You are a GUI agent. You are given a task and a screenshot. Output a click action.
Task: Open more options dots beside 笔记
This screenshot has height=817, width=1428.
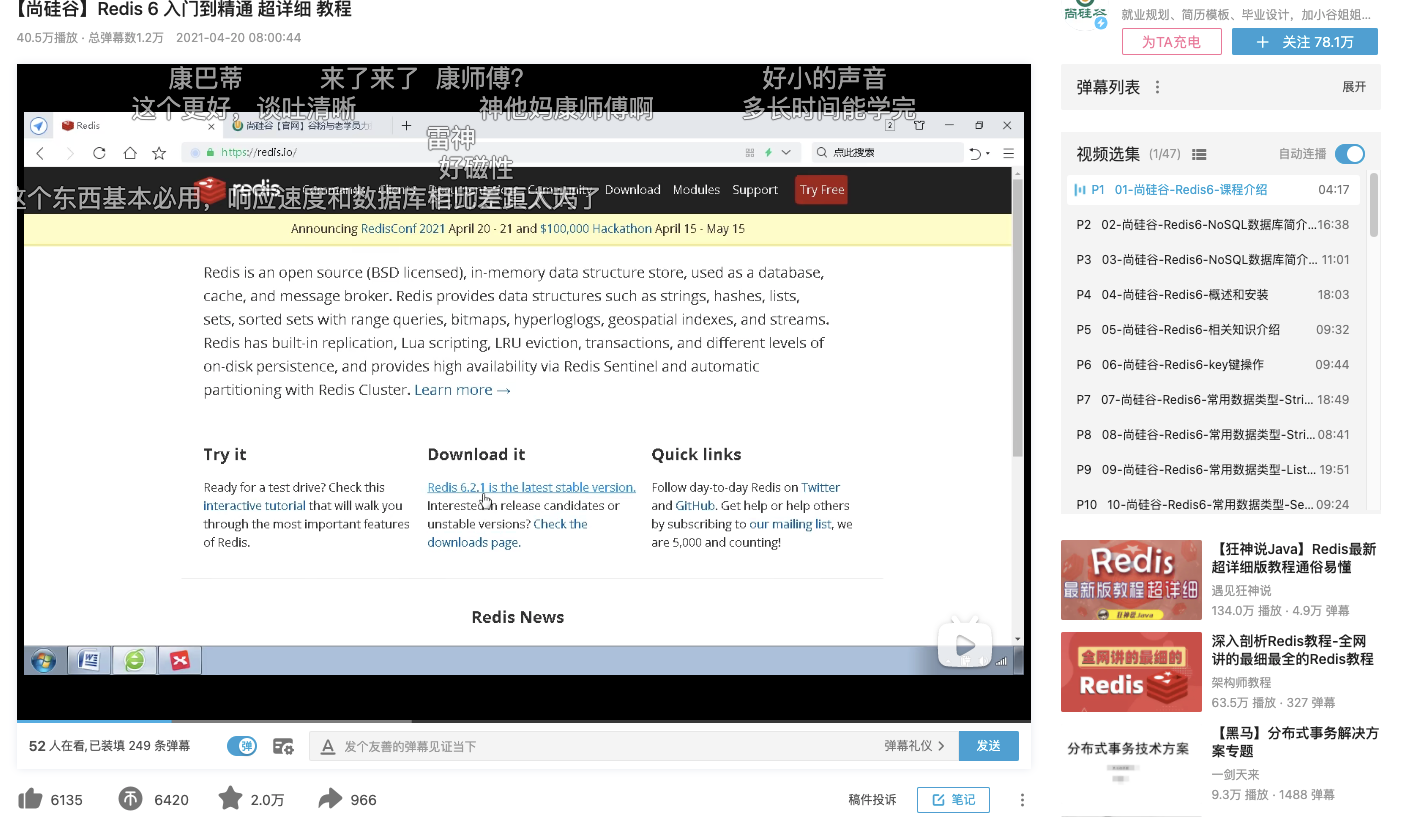[x=1022, y=800]
